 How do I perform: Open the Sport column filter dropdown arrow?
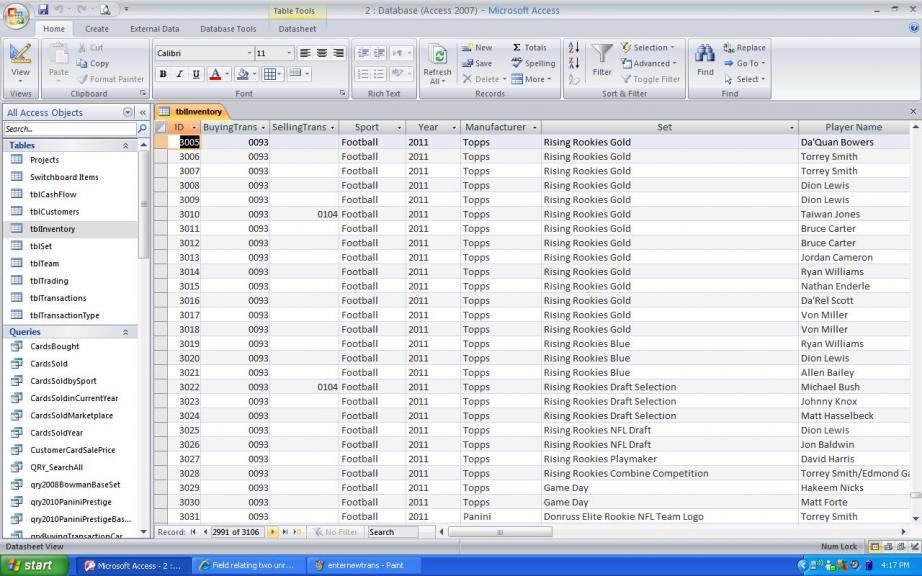399,128
